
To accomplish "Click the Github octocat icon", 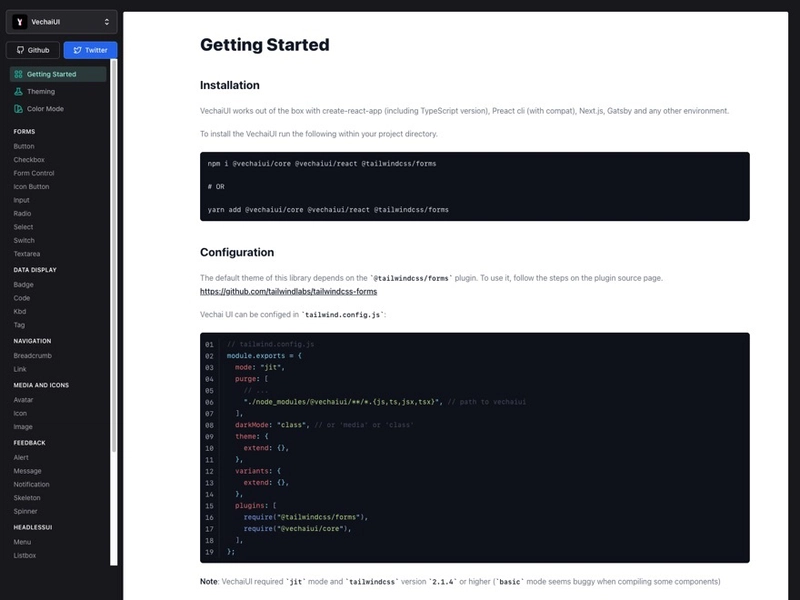I will click(x=20, y=50).
